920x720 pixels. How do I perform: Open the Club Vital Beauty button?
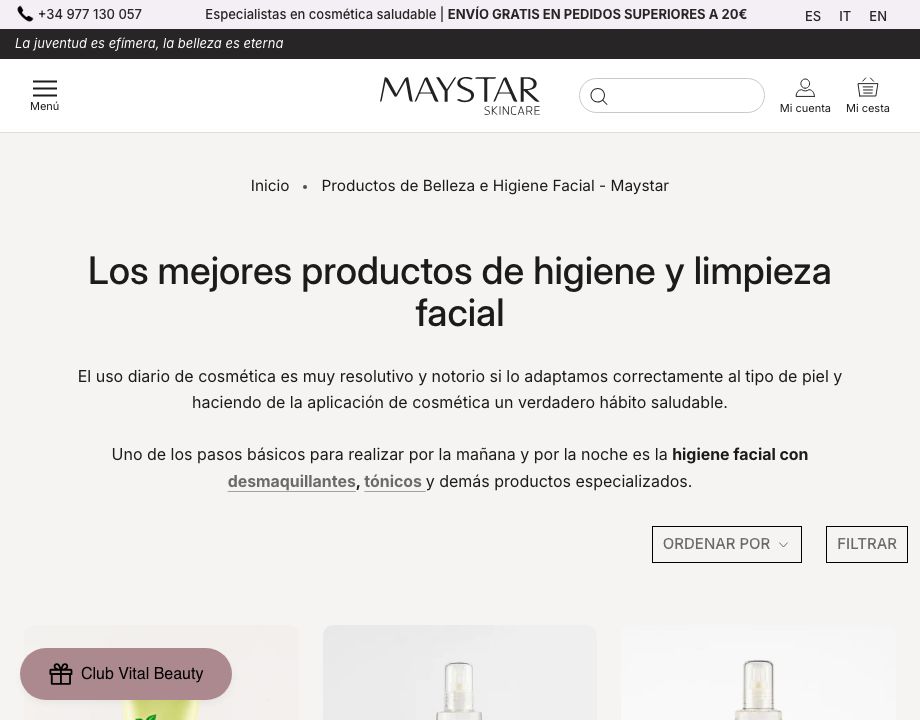(126, 674)
